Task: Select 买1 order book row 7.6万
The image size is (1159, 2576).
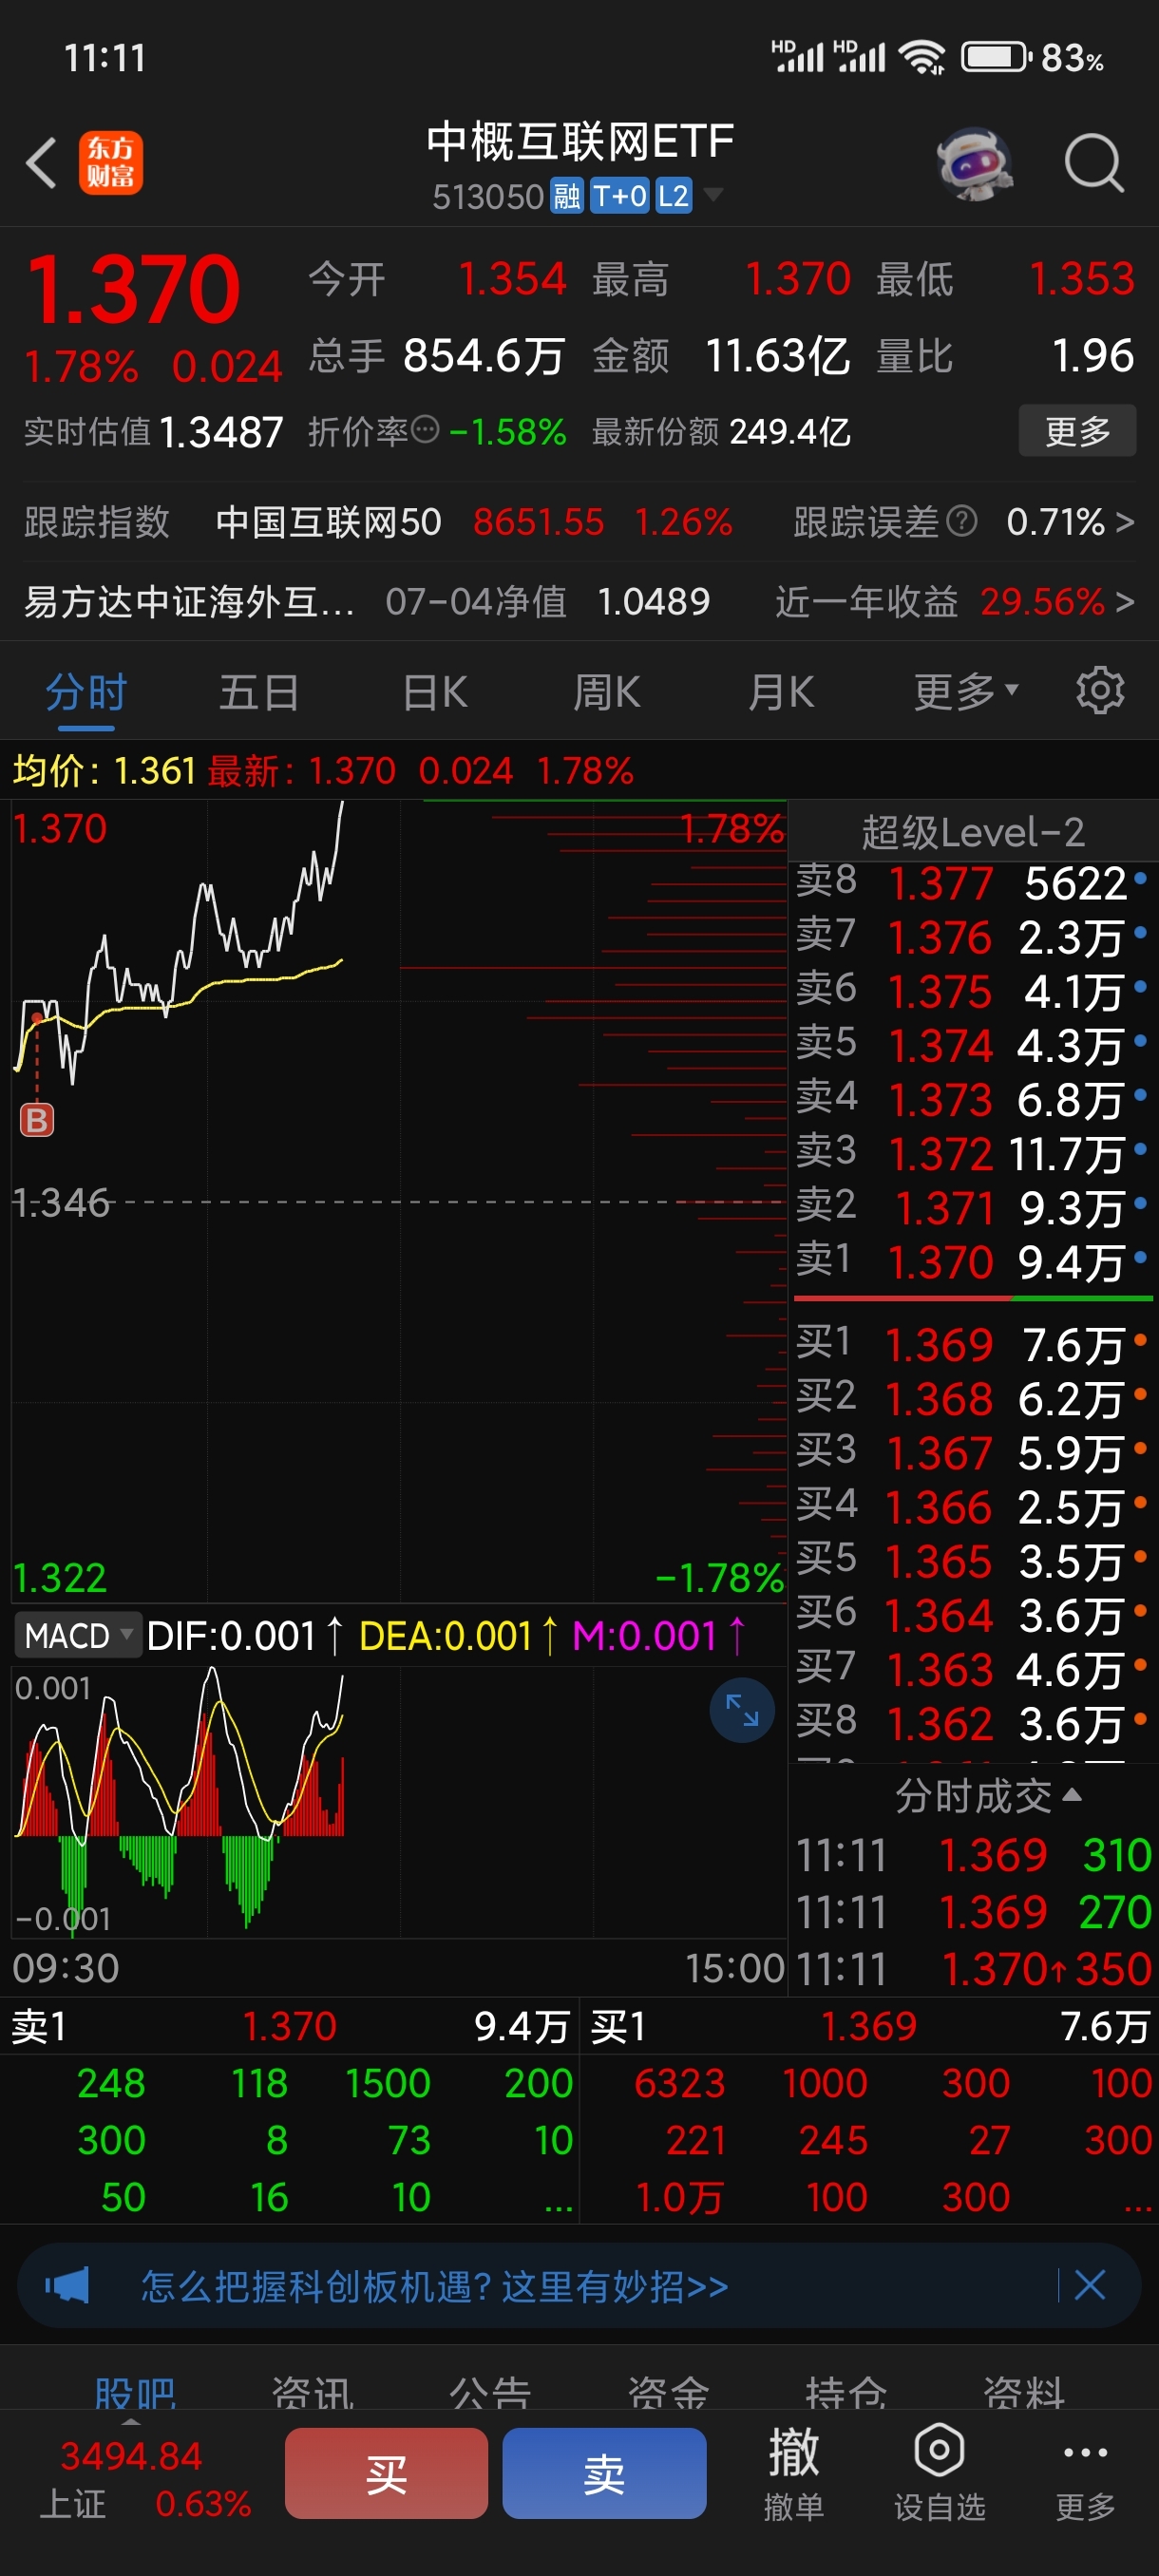Action: point(971,1344)
